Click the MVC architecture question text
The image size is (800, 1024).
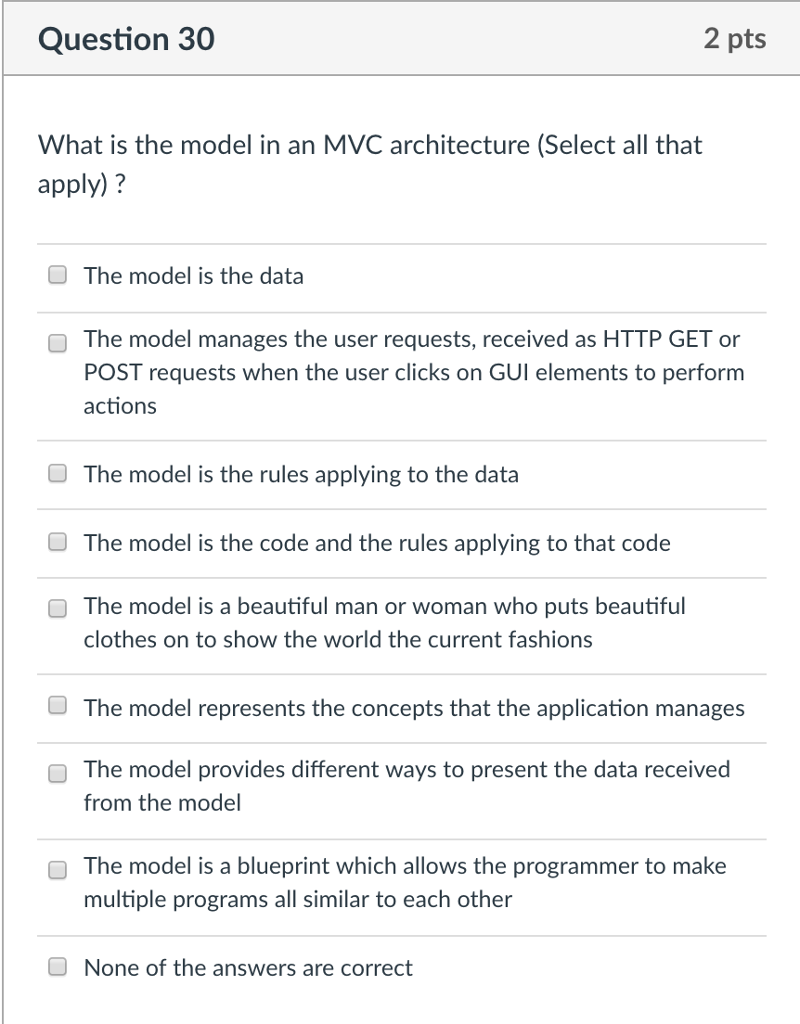(370, 164)
